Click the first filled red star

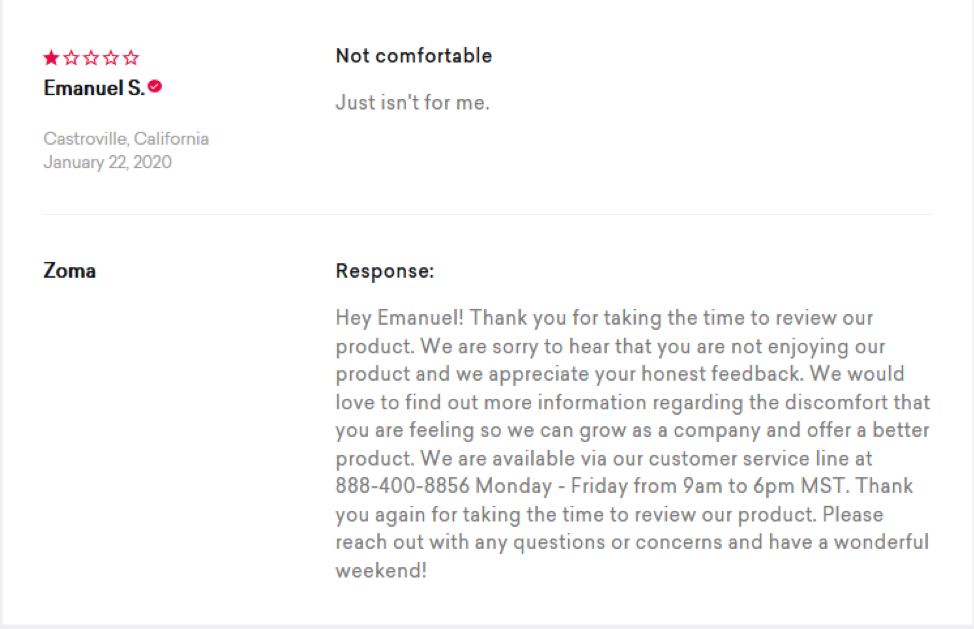[51, 58]
